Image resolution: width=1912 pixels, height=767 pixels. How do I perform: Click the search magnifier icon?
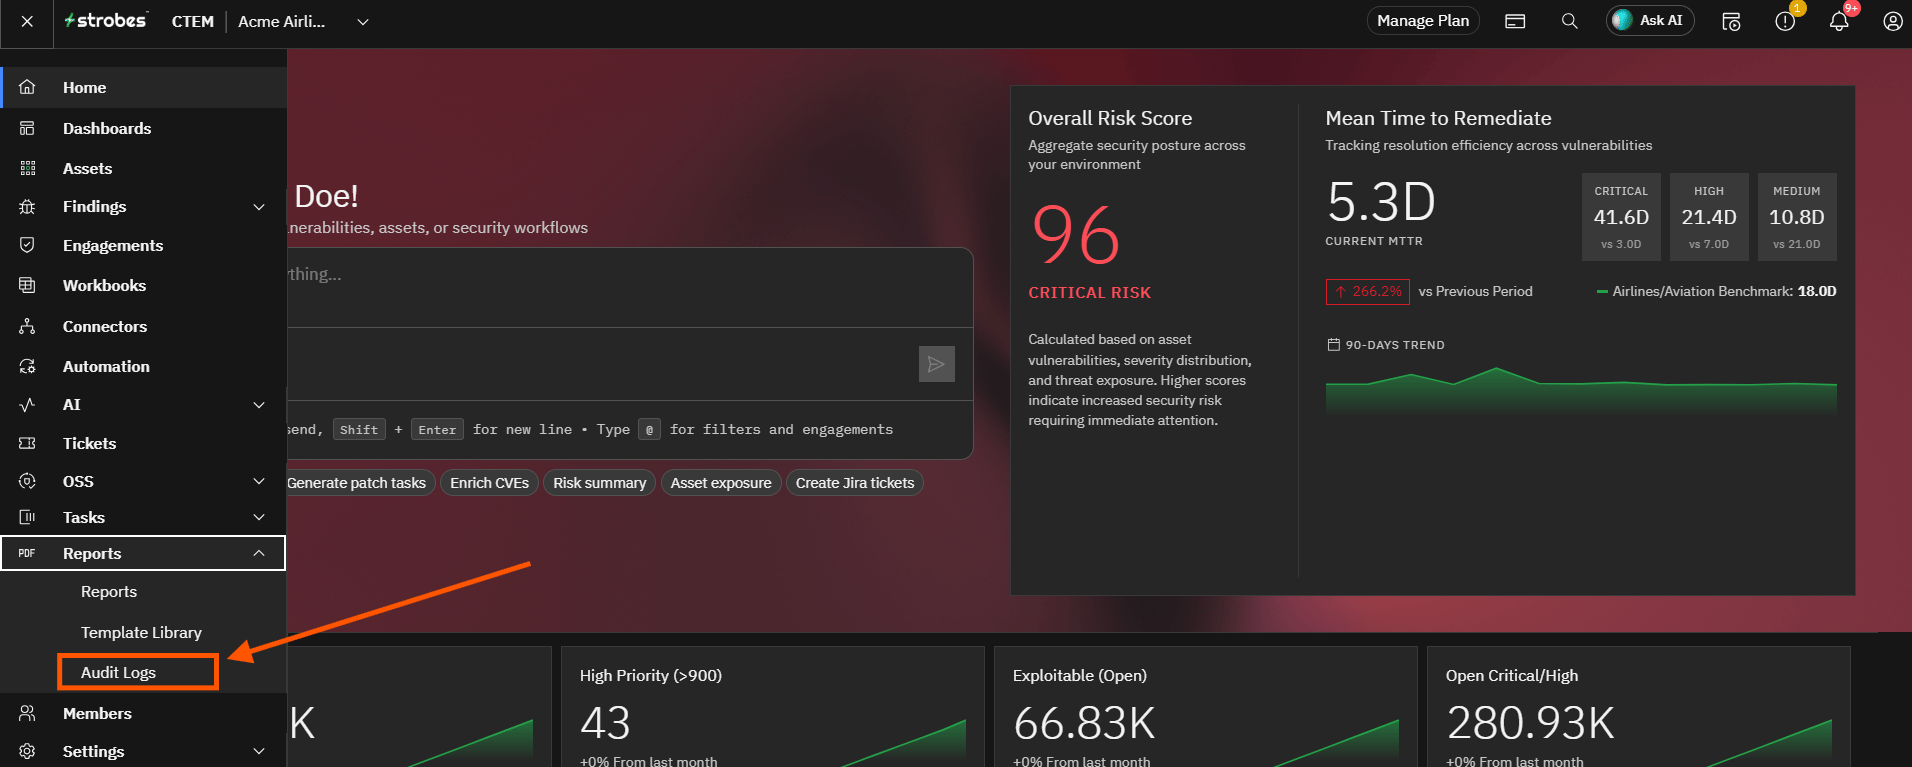coord(1569,21)
